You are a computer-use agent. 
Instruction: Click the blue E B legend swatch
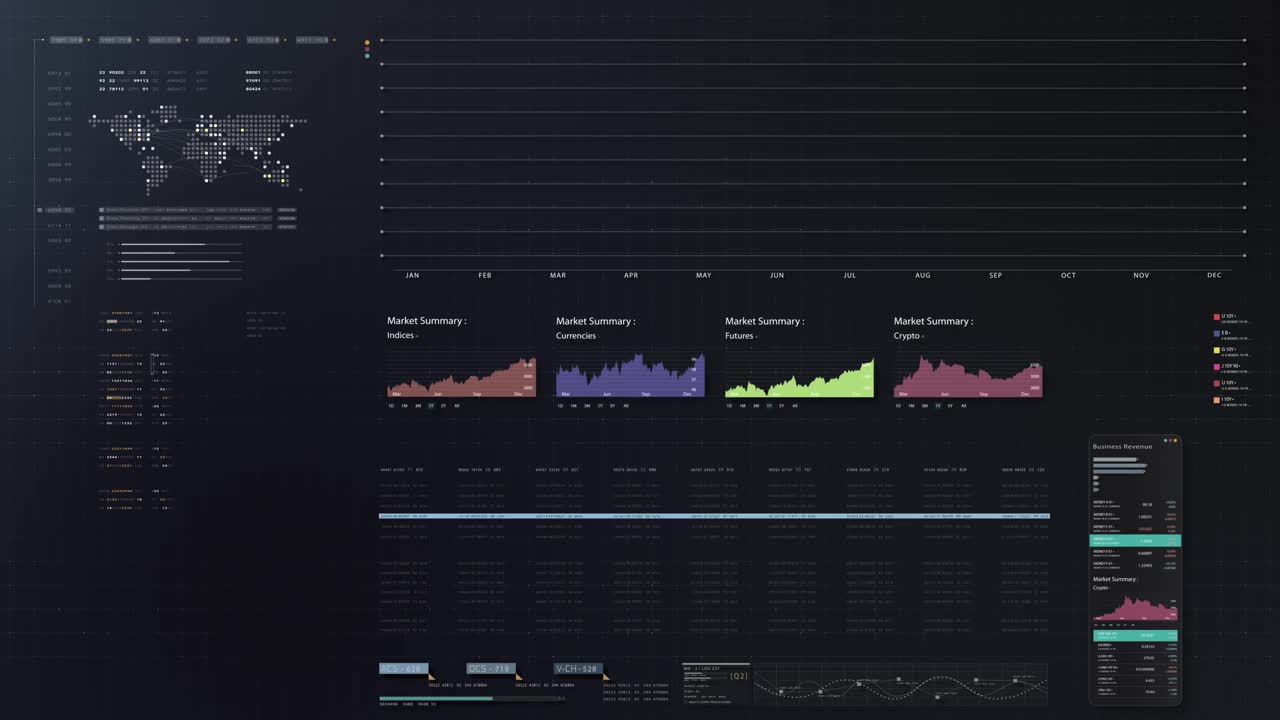[1217, 333]
